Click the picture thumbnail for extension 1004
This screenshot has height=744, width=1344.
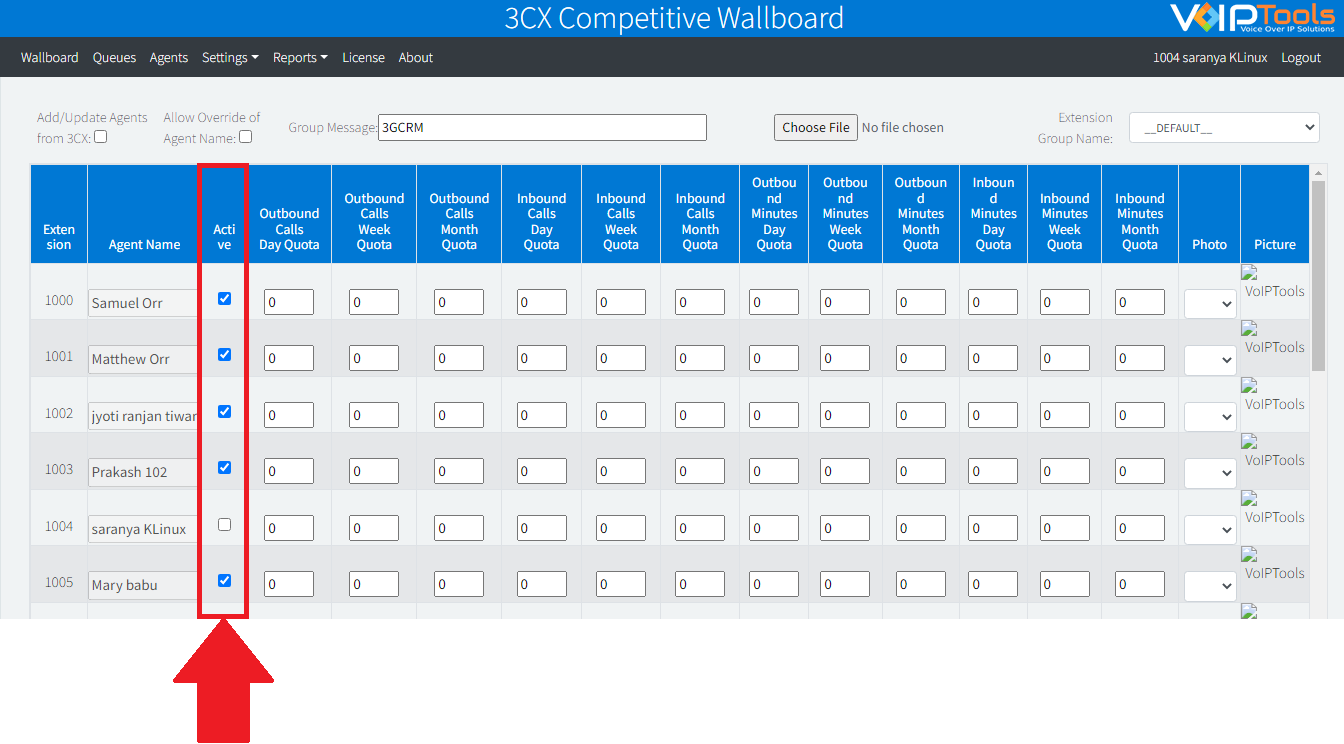point(1274,509)
